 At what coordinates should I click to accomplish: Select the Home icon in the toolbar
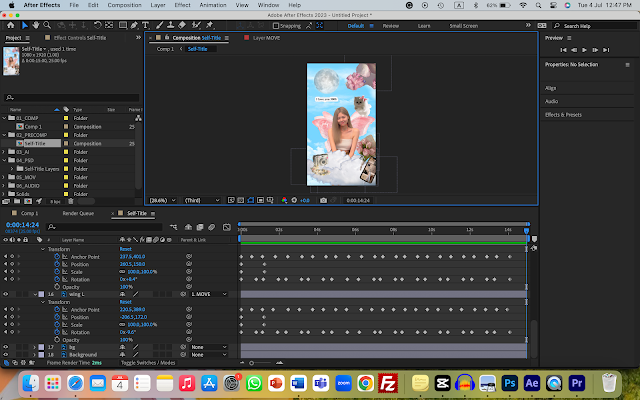coord(11,25)
